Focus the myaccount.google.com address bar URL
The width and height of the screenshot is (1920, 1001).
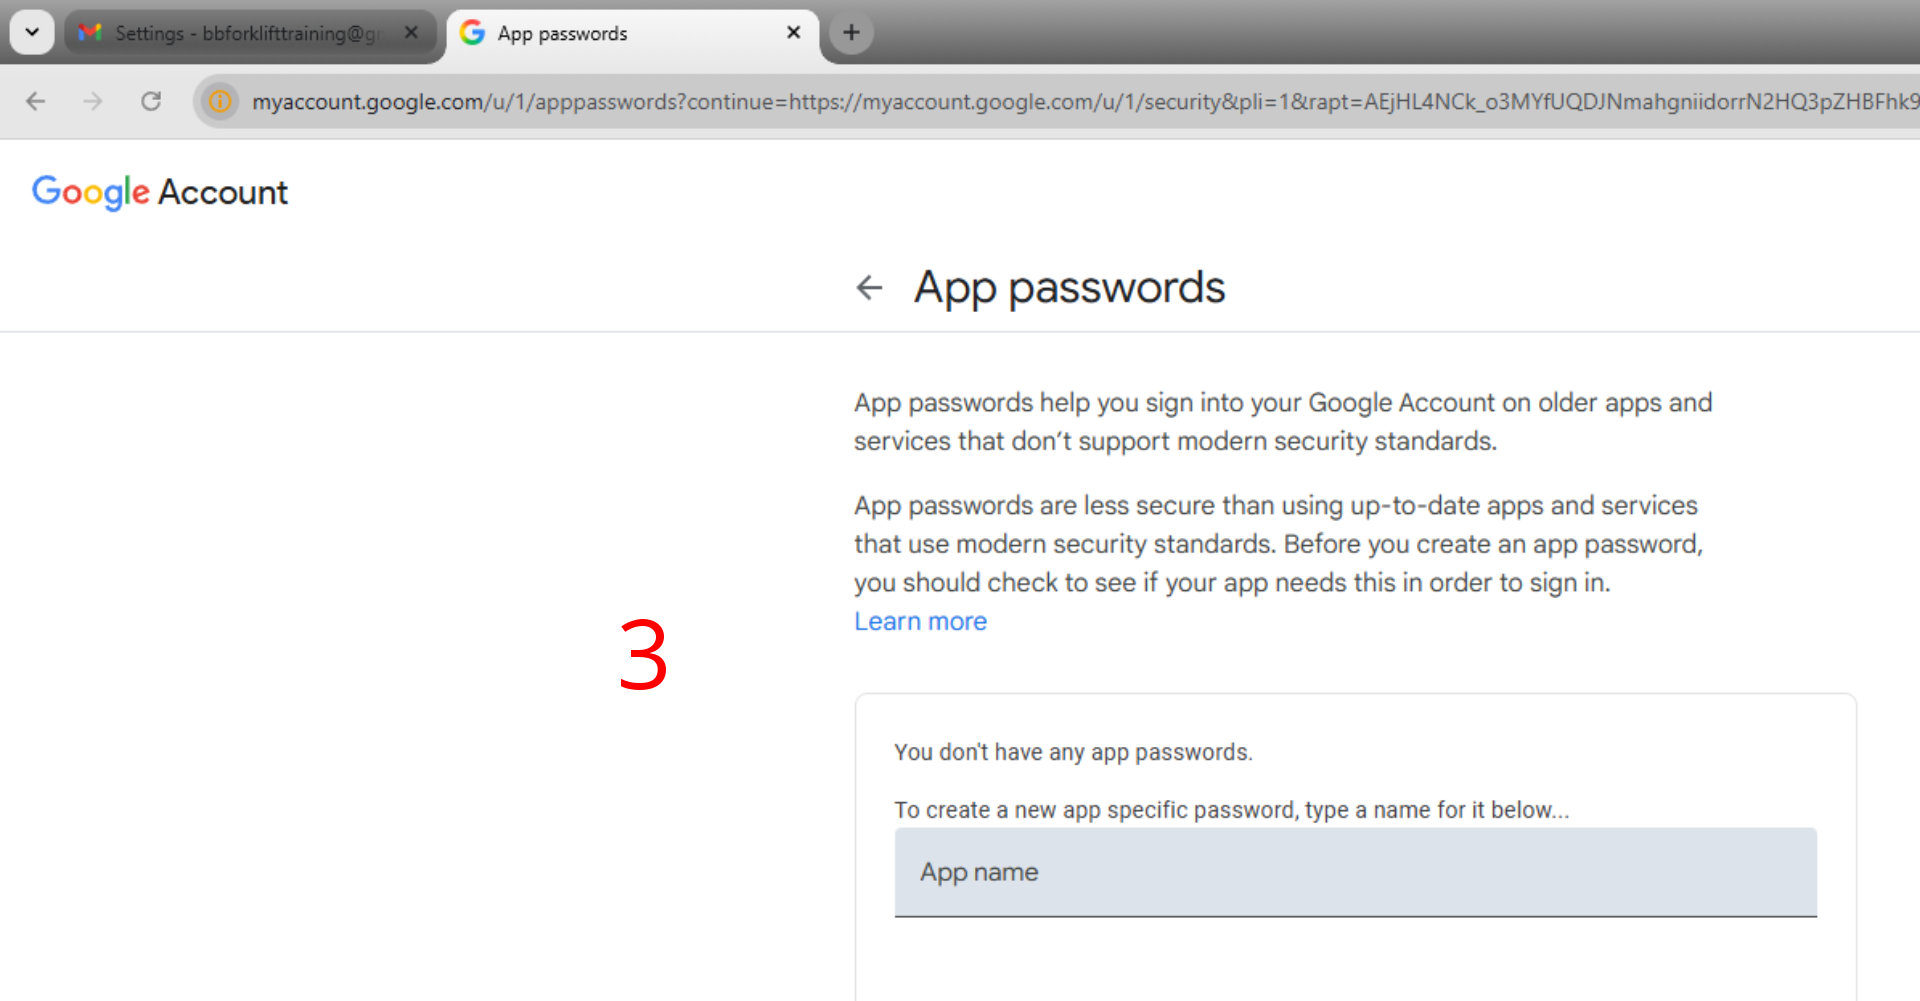point(1000,101)
